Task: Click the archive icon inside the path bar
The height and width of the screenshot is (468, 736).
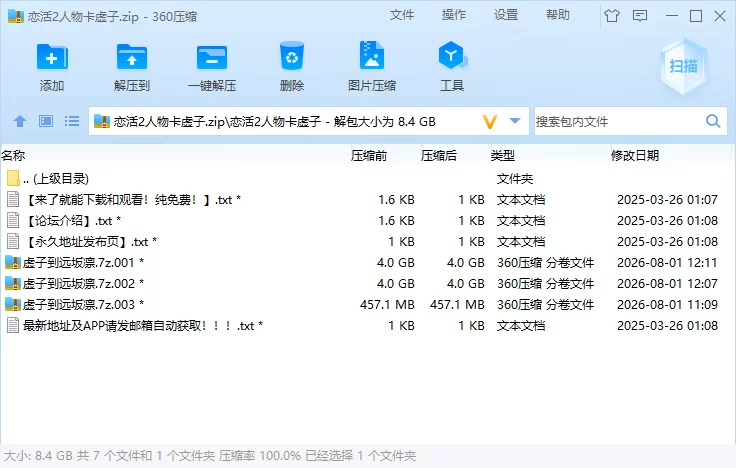Action: point(102,122)
